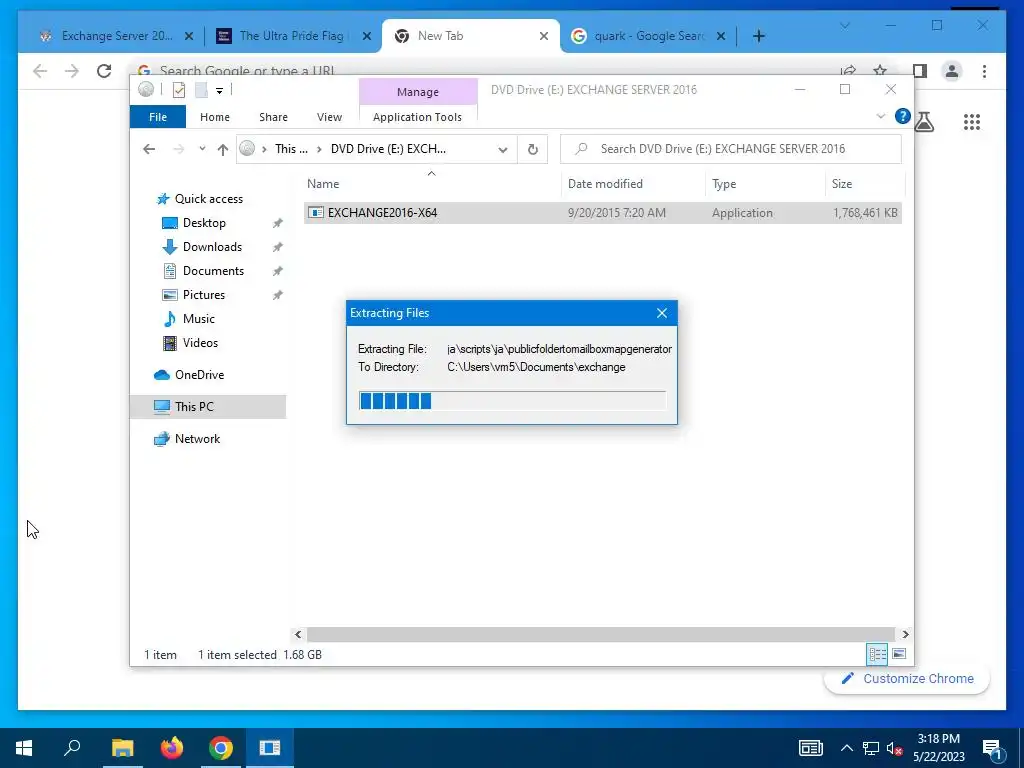The image size is (1024, 768).
Task: Click Chrome share page icon
Action: pos(848,71)
